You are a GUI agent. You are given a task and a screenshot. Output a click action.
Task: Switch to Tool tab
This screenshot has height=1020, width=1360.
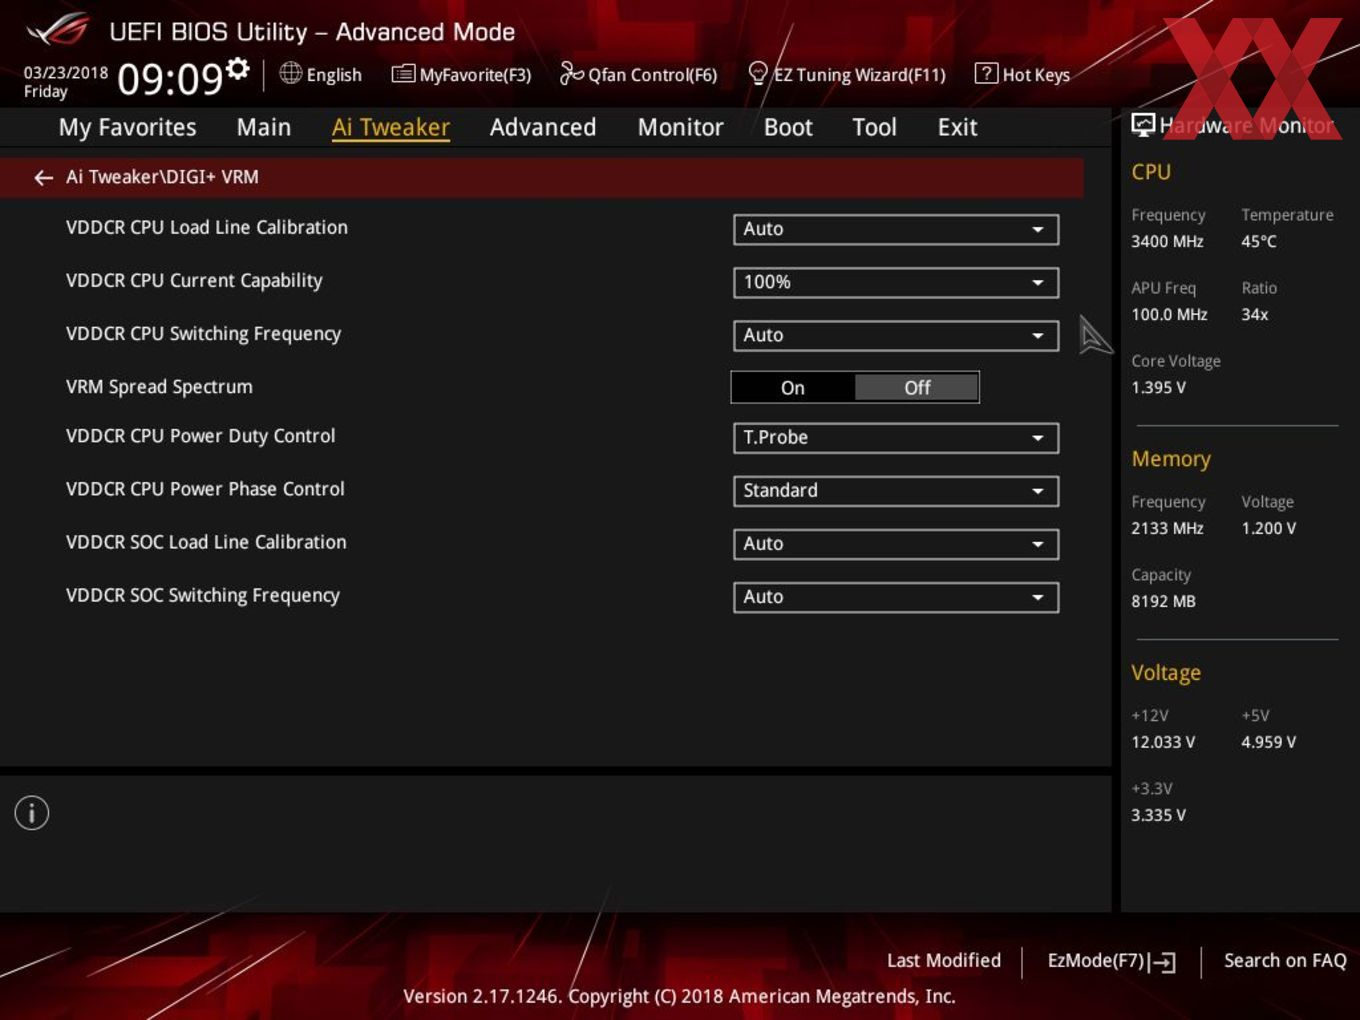pyautogui.click(x=874, y=127)
